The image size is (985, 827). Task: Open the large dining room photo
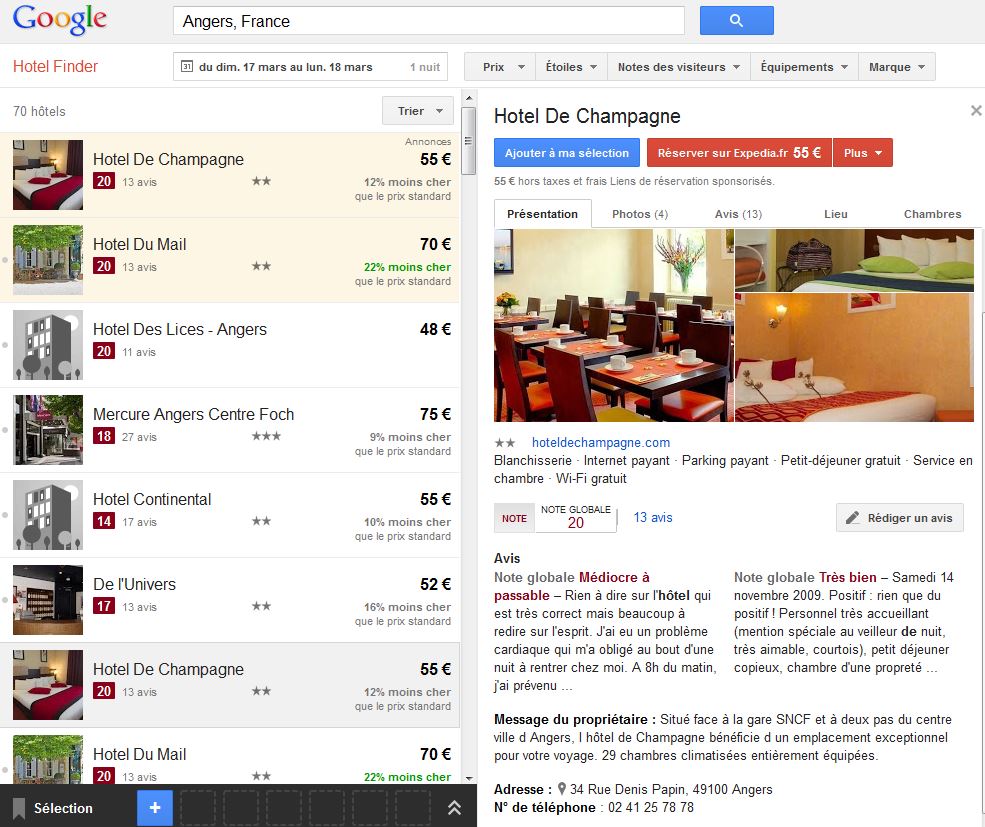point(614,325)
